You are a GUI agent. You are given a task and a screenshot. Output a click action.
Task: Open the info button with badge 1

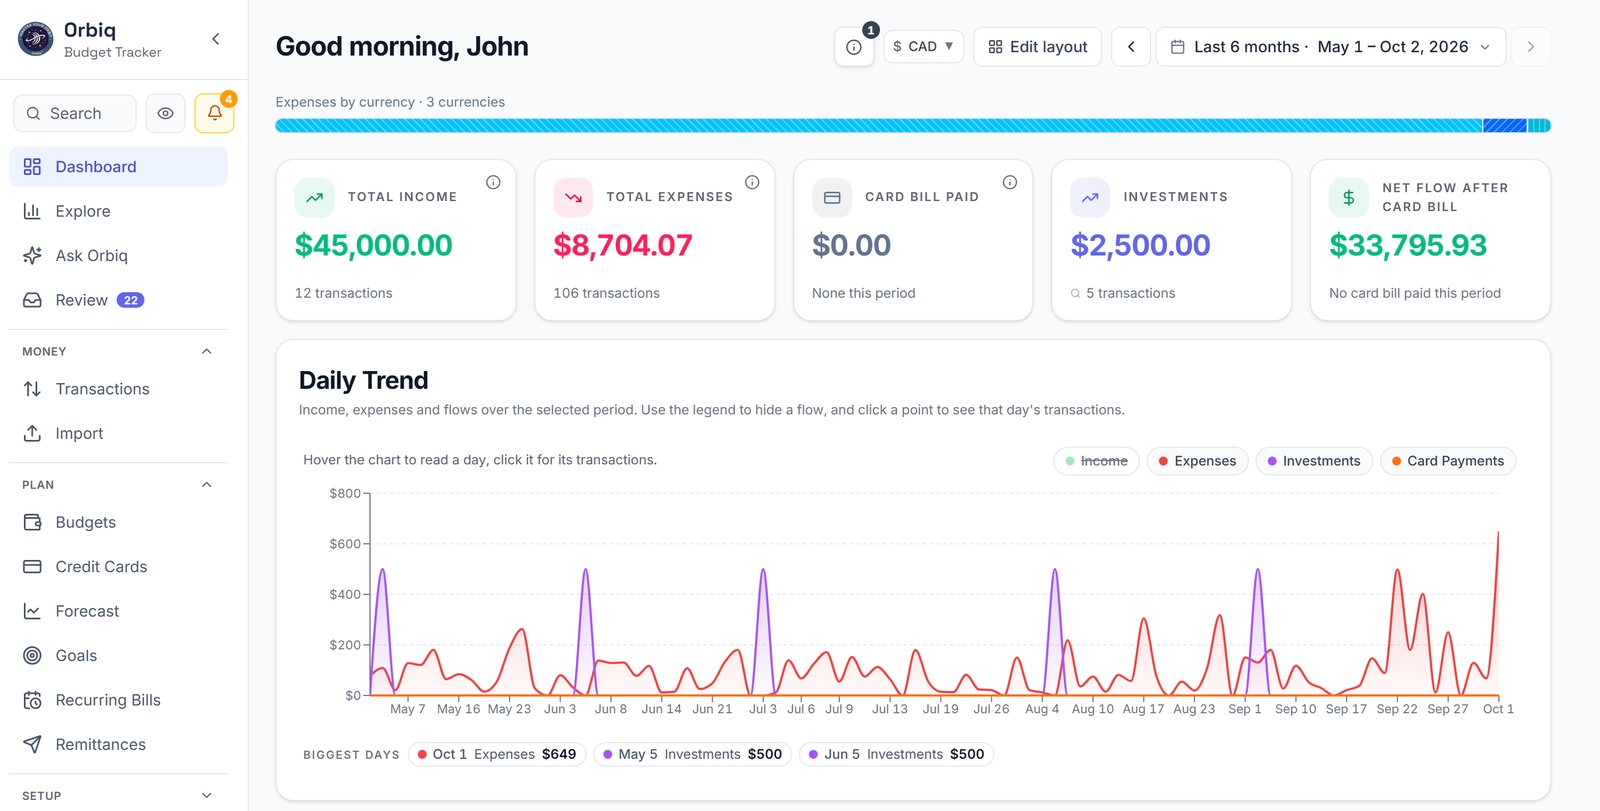coord(854,47)
